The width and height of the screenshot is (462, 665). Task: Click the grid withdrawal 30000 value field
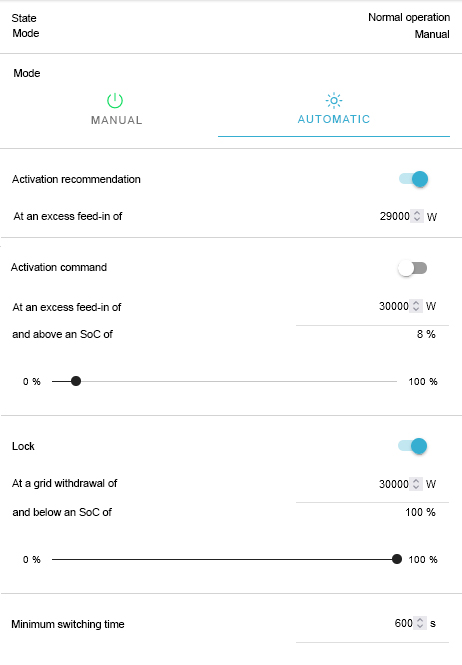click(x=394, y=484)
